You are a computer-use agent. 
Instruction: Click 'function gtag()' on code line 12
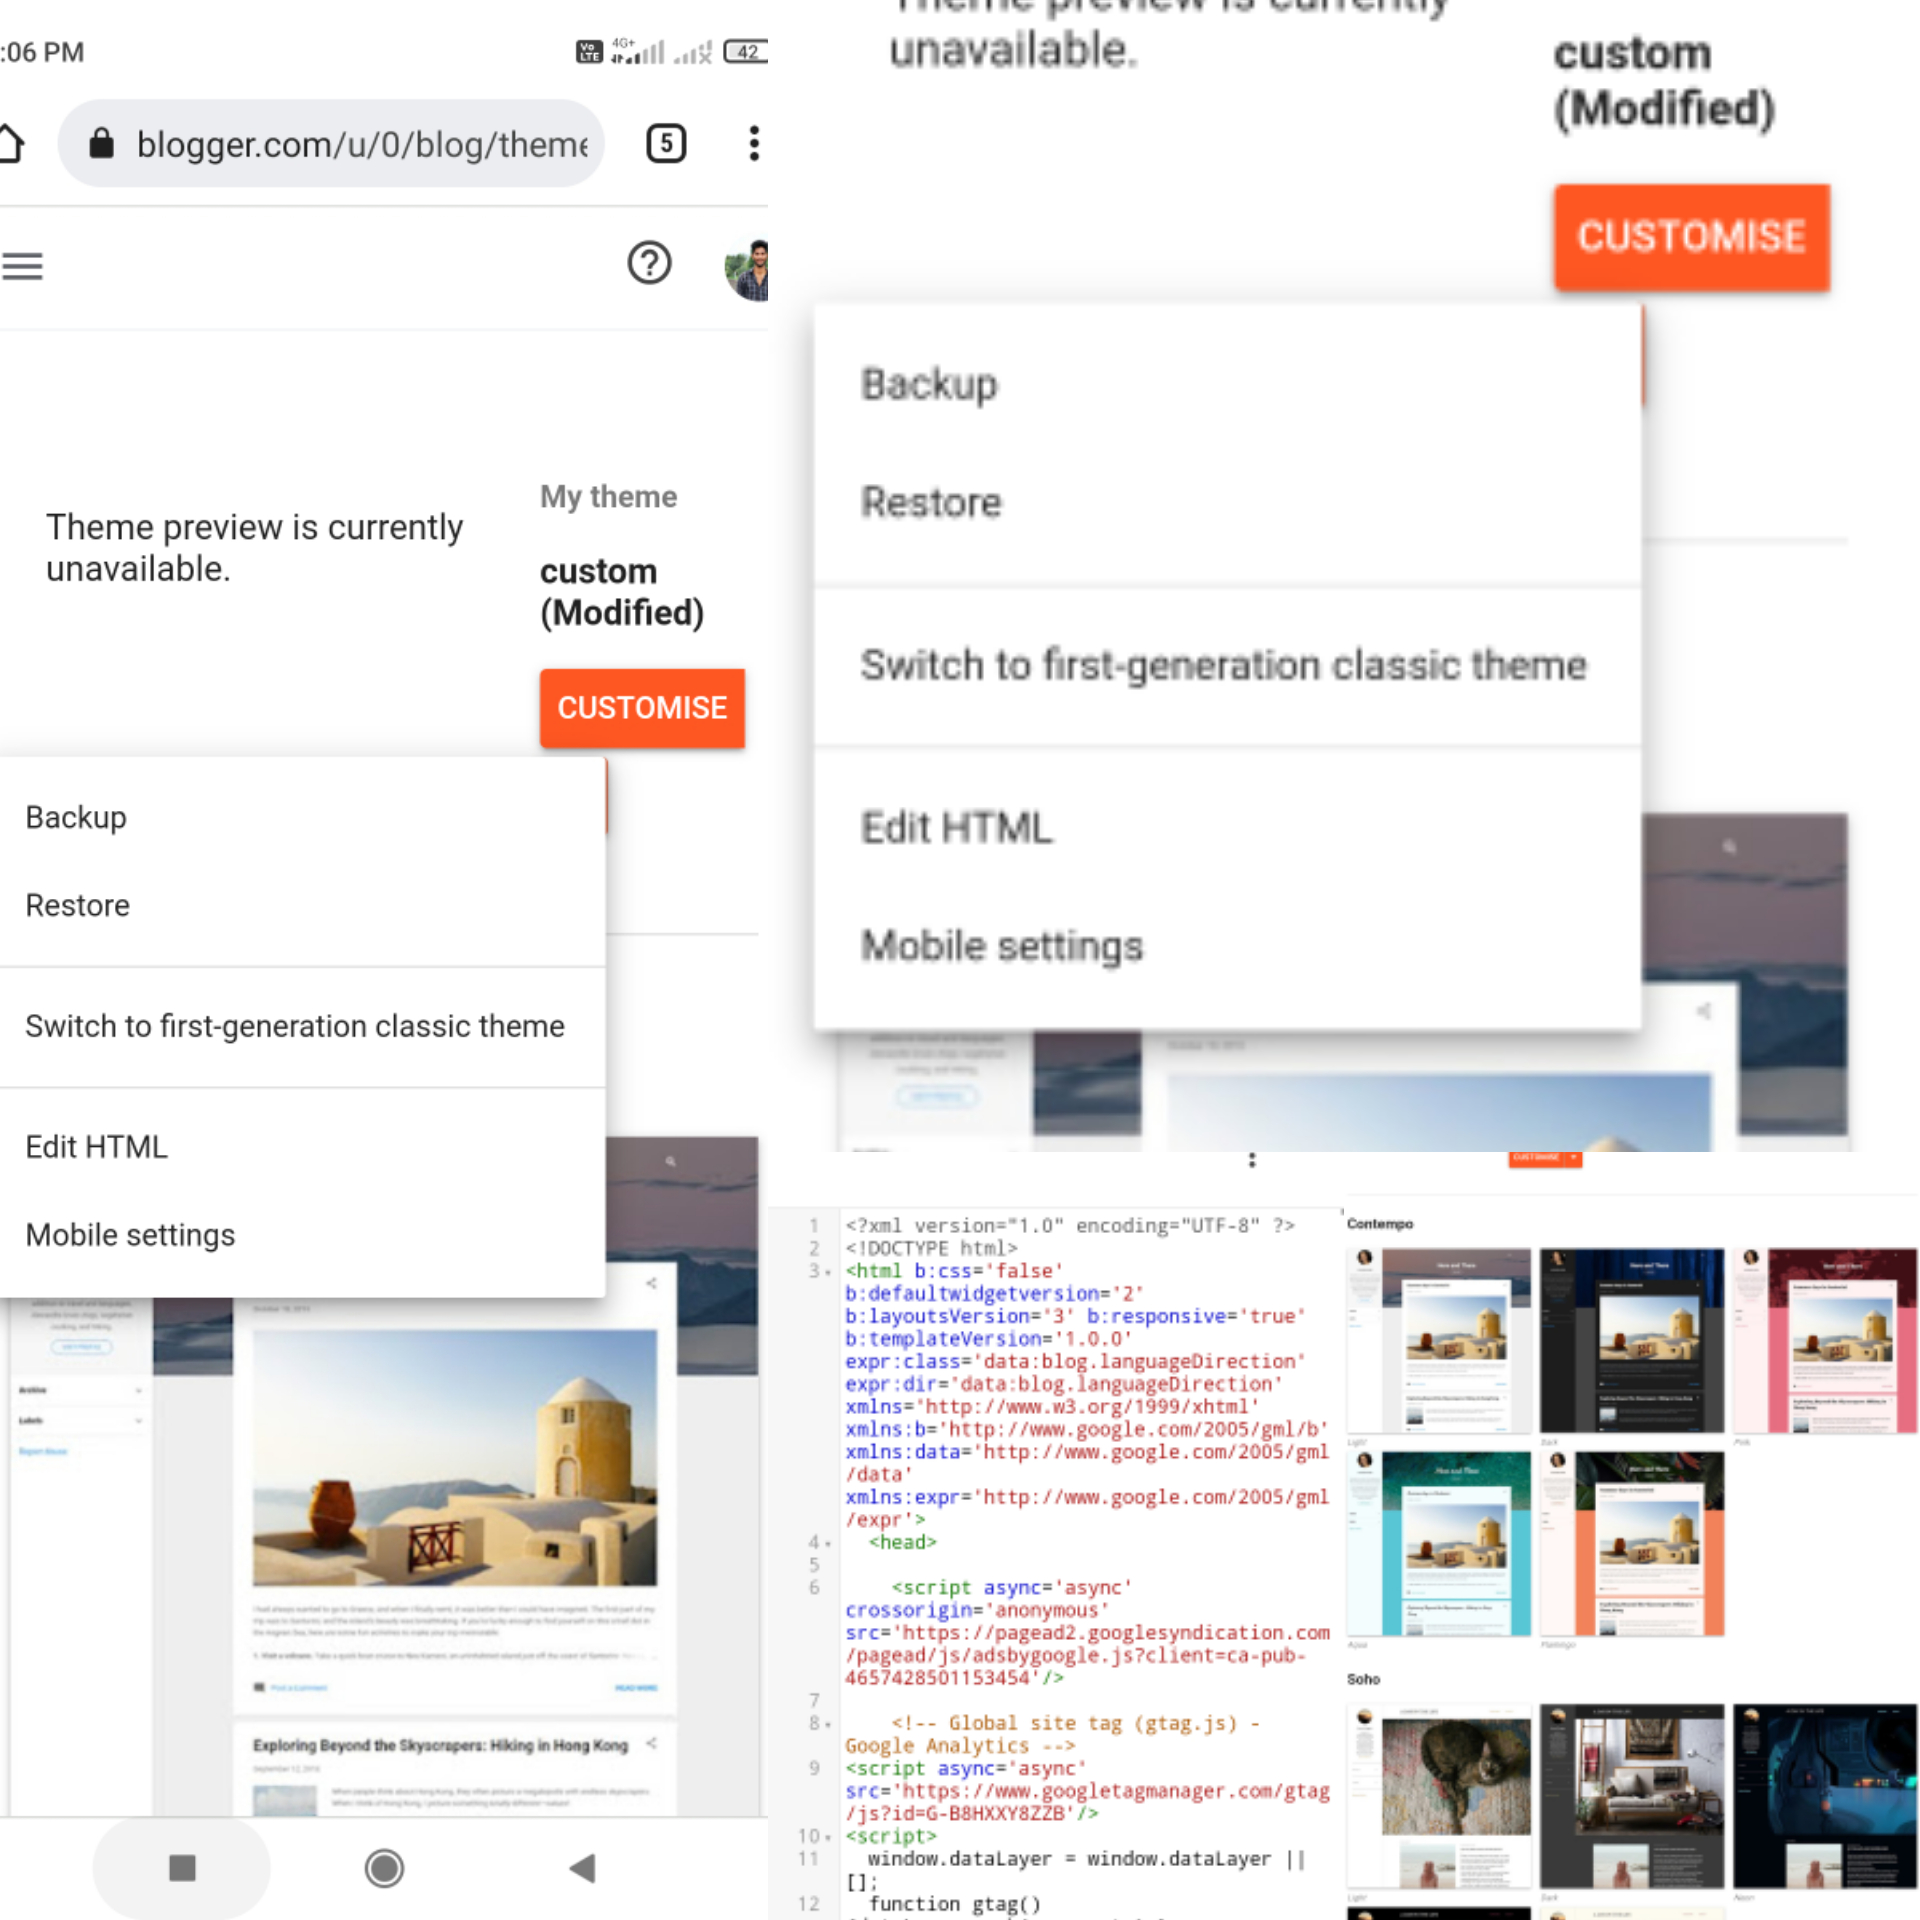pos(955,1904)
